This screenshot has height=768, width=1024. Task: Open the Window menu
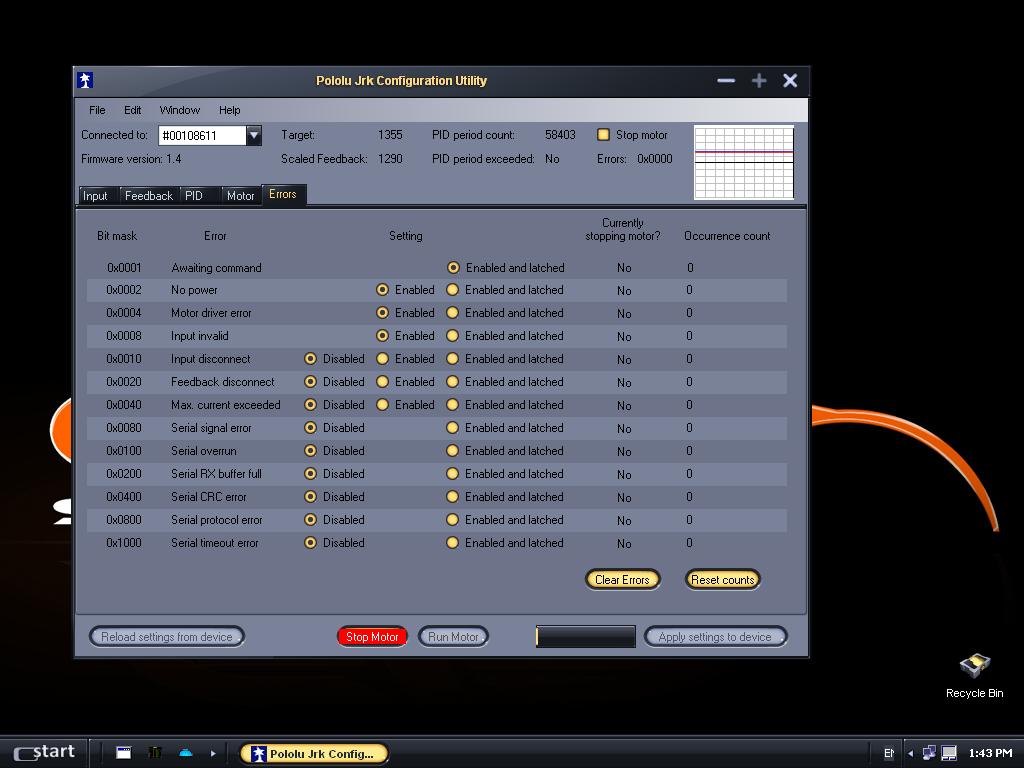point(180,110)
